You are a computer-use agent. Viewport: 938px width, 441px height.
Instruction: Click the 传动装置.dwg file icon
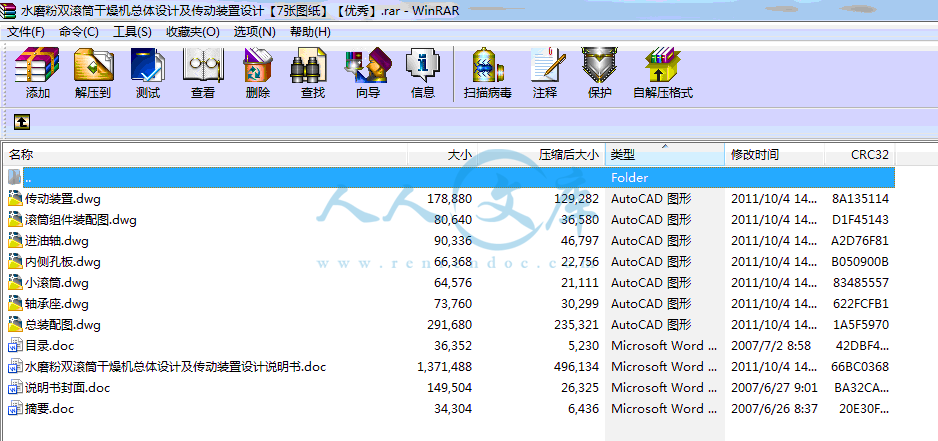(16, 199)
